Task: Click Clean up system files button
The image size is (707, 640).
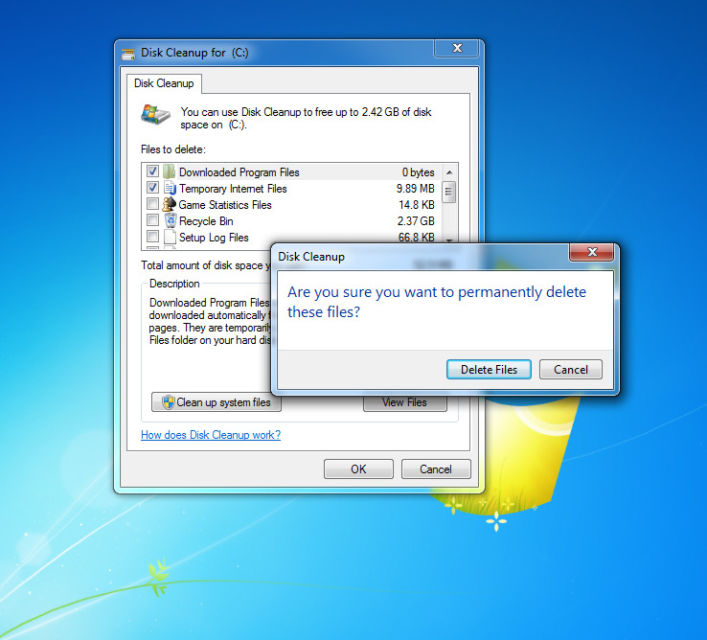Action: [216, 402]
